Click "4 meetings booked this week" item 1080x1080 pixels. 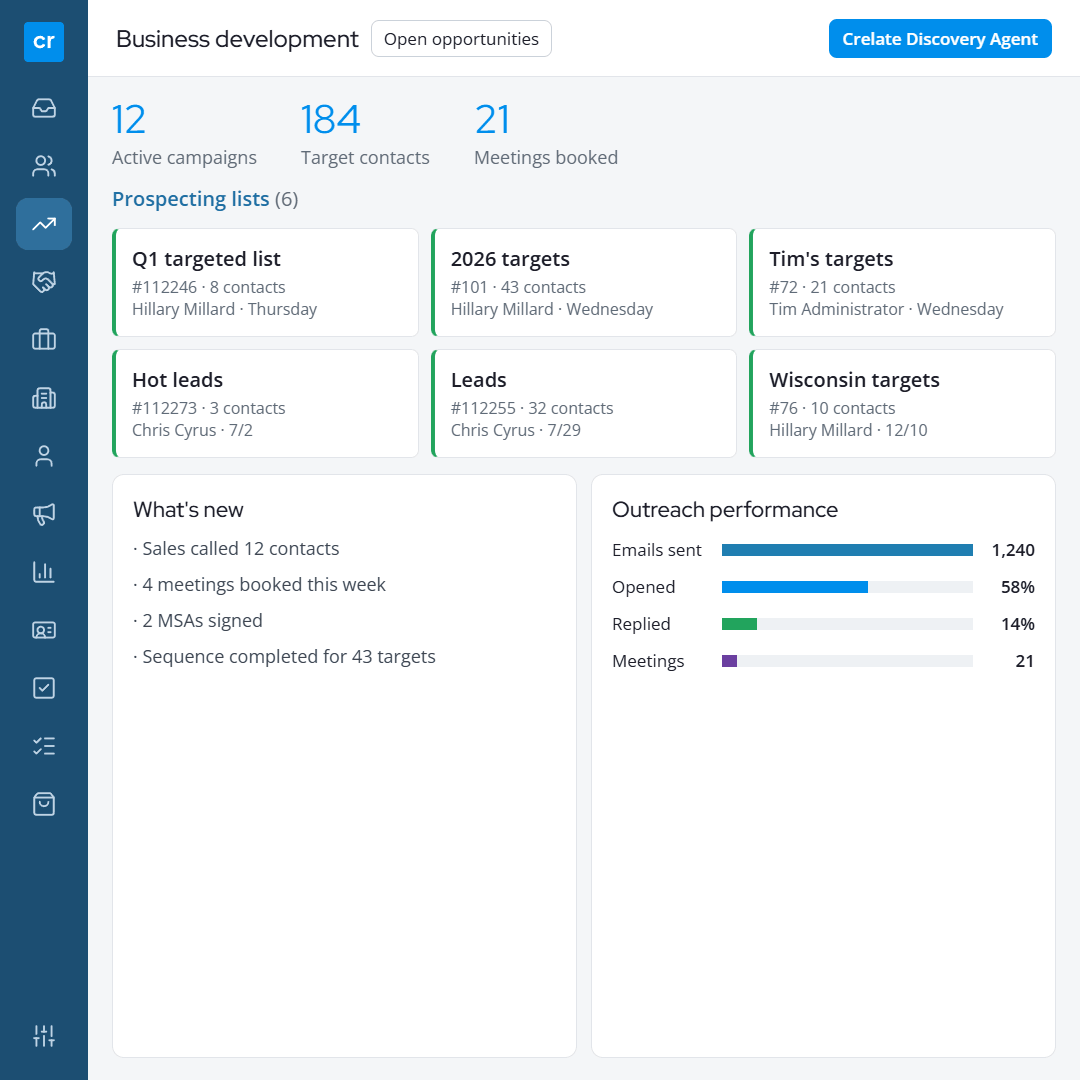coord(259,585)
